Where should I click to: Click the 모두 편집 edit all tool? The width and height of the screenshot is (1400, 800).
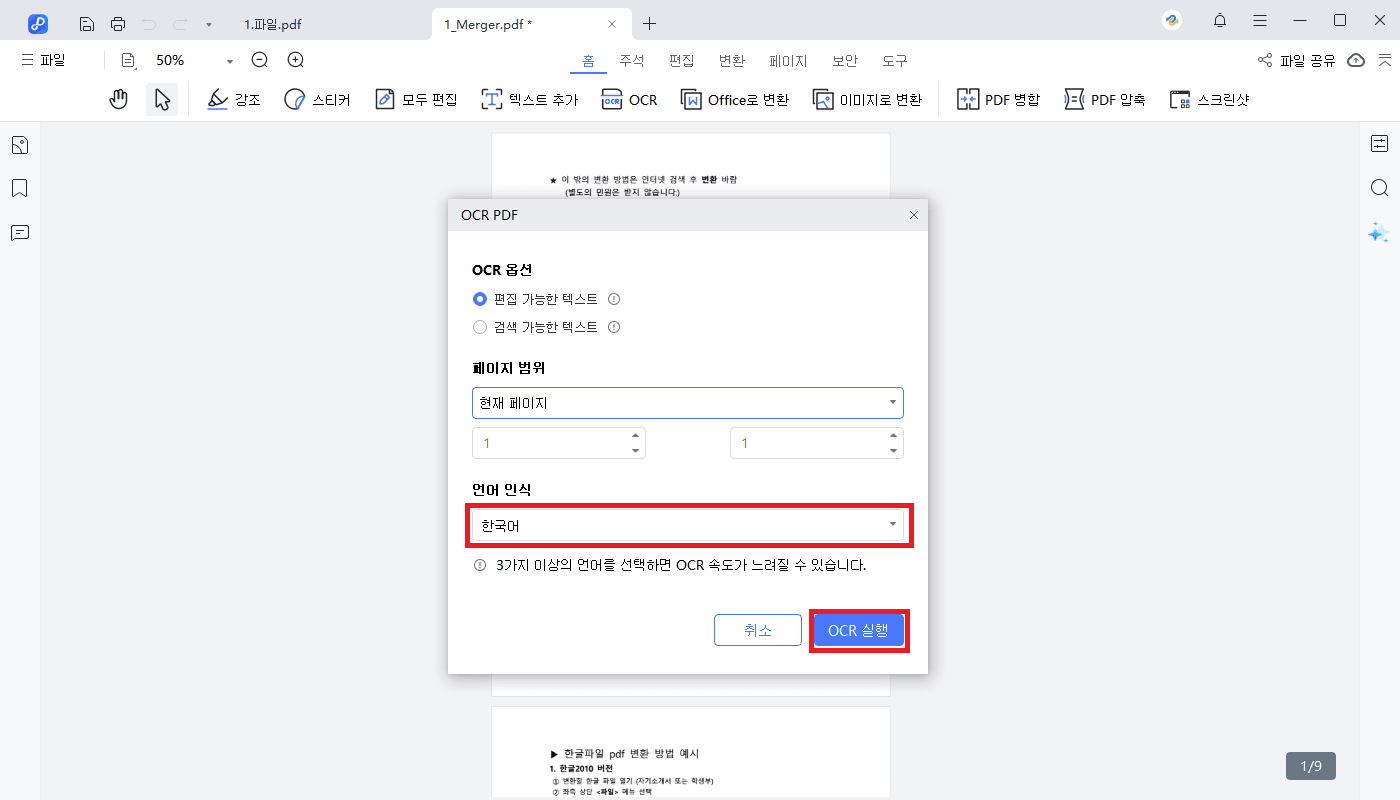point(416,100)
